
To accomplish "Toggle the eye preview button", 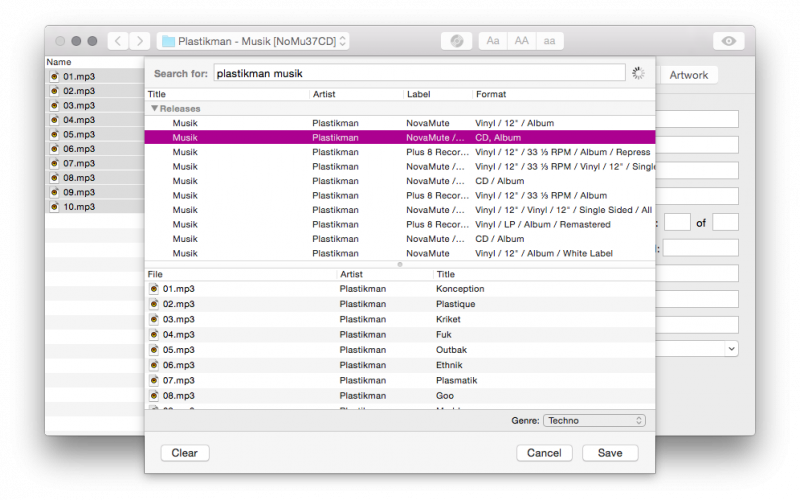I will 728,41.
